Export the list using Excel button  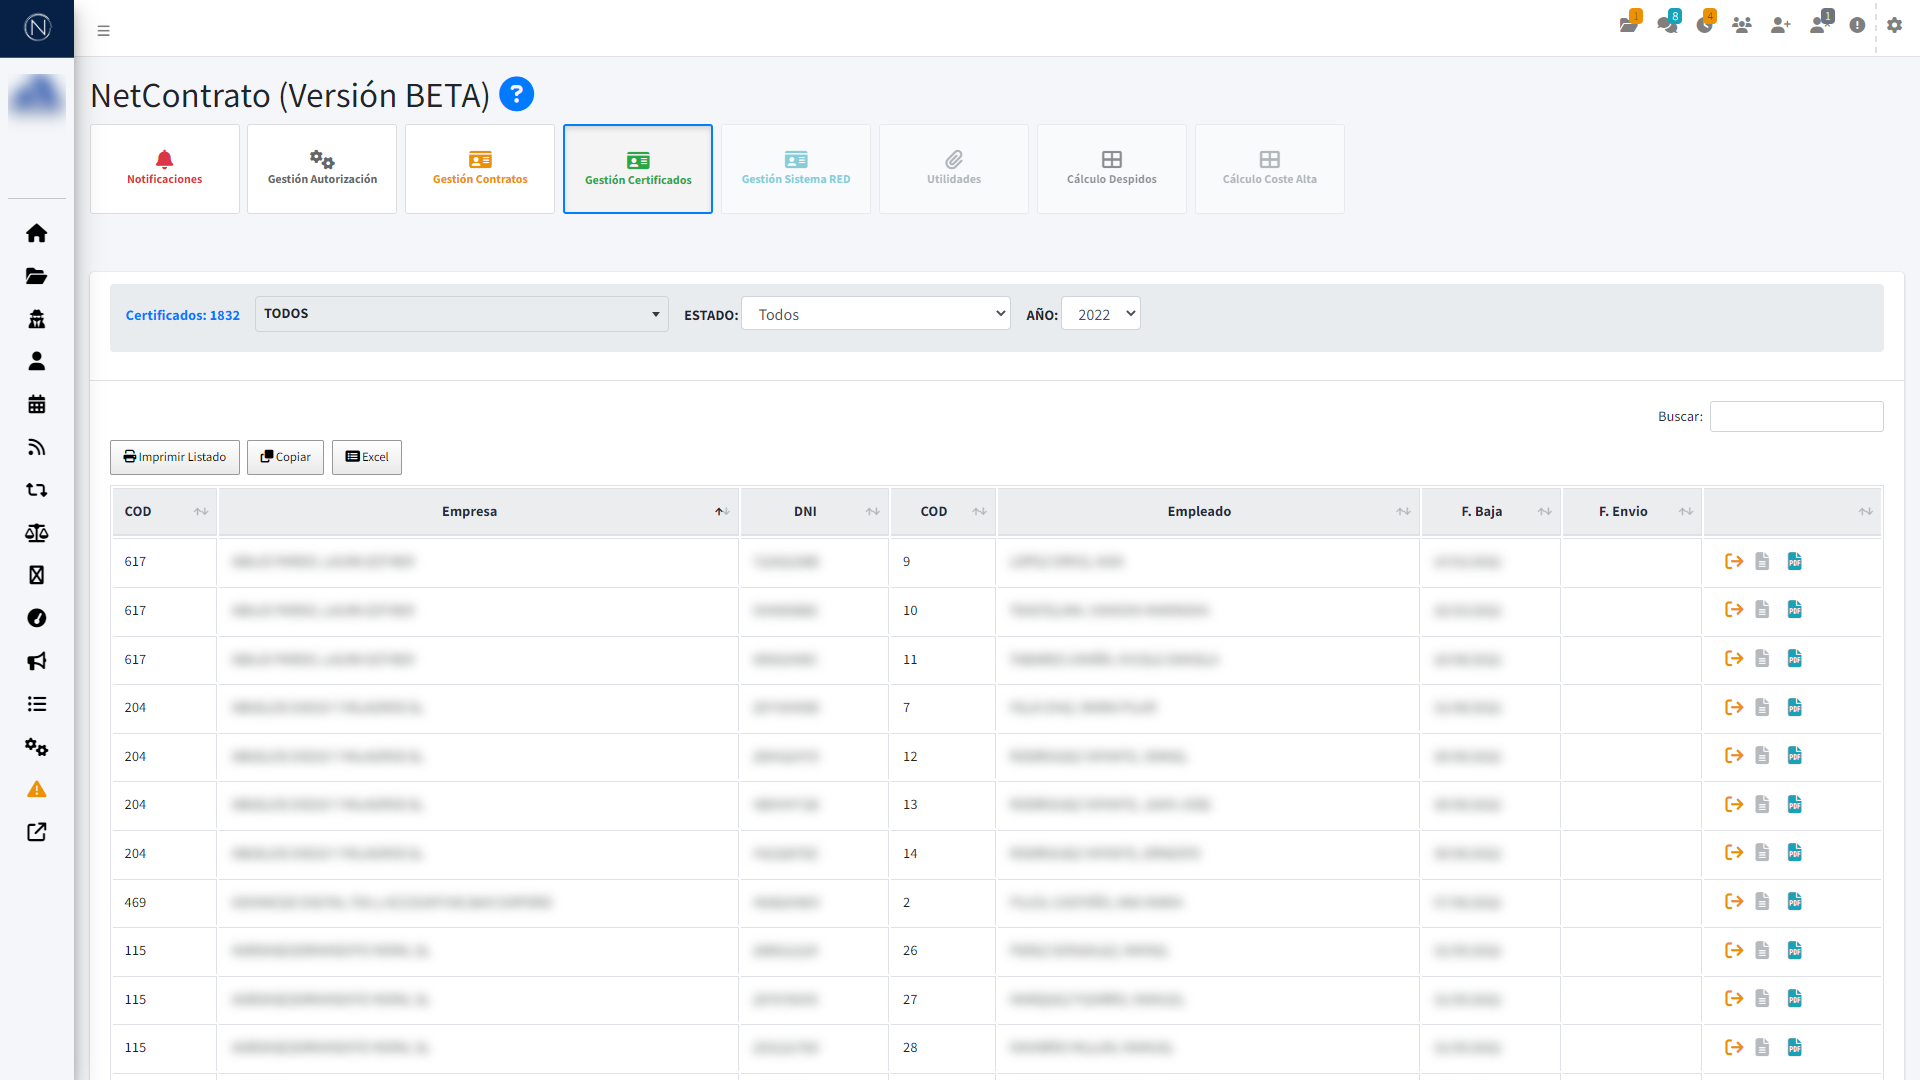click(367, 457)
